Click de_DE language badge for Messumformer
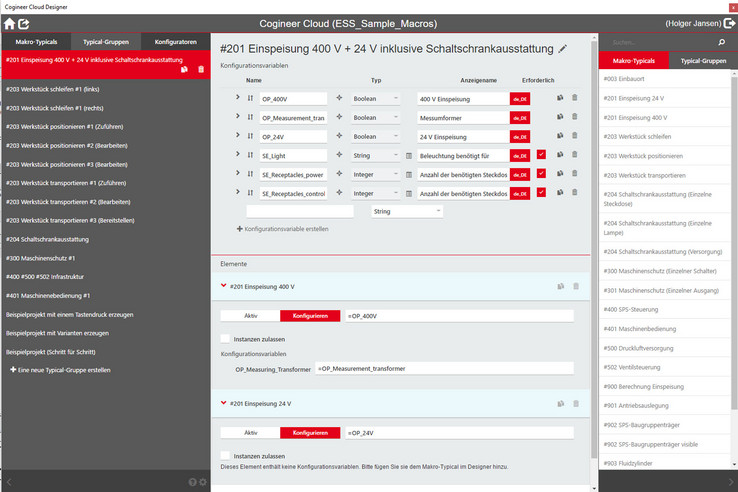The image size is (738, 492). 519,117
